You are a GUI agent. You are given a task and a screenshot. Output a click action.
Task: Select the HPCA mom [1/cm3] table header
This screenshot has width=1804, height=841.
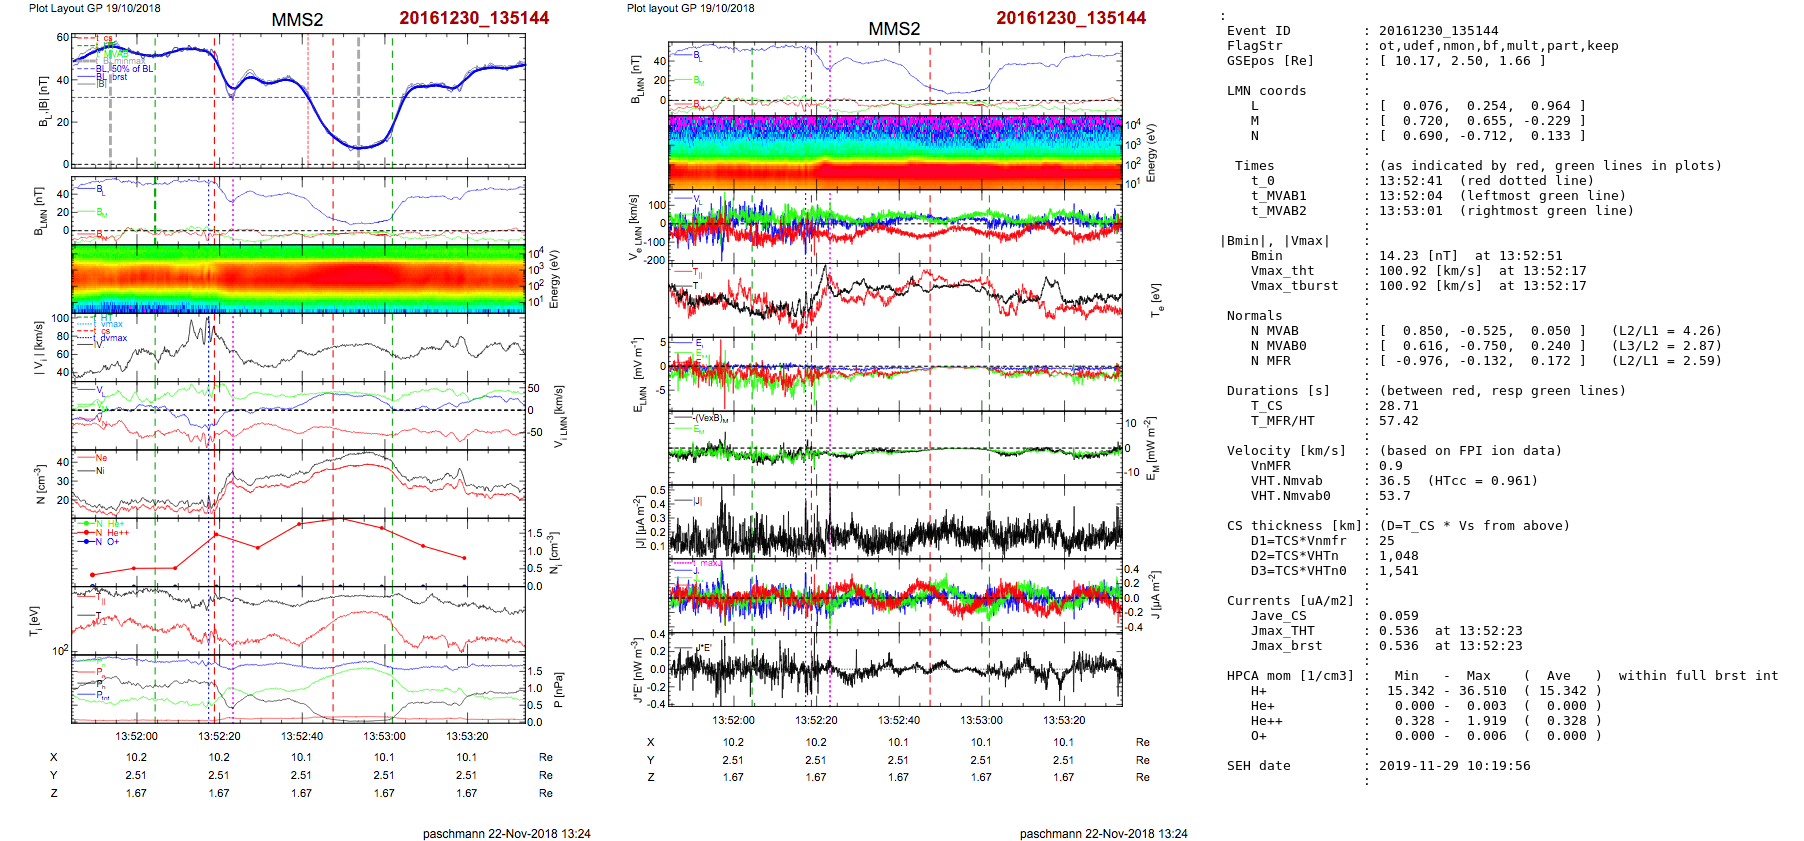tap(1290, 676)
